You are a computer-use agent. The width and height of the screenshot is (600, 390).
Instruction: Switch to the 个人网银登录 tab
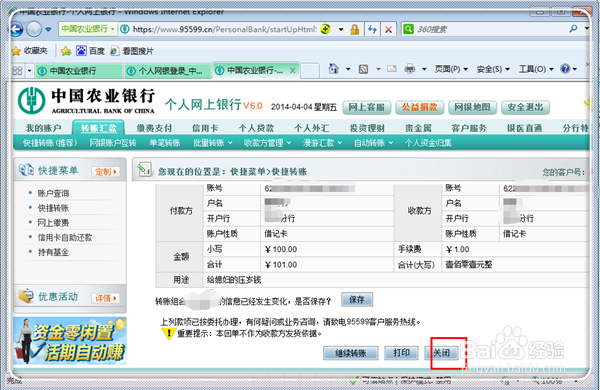(x=168, y=71)
